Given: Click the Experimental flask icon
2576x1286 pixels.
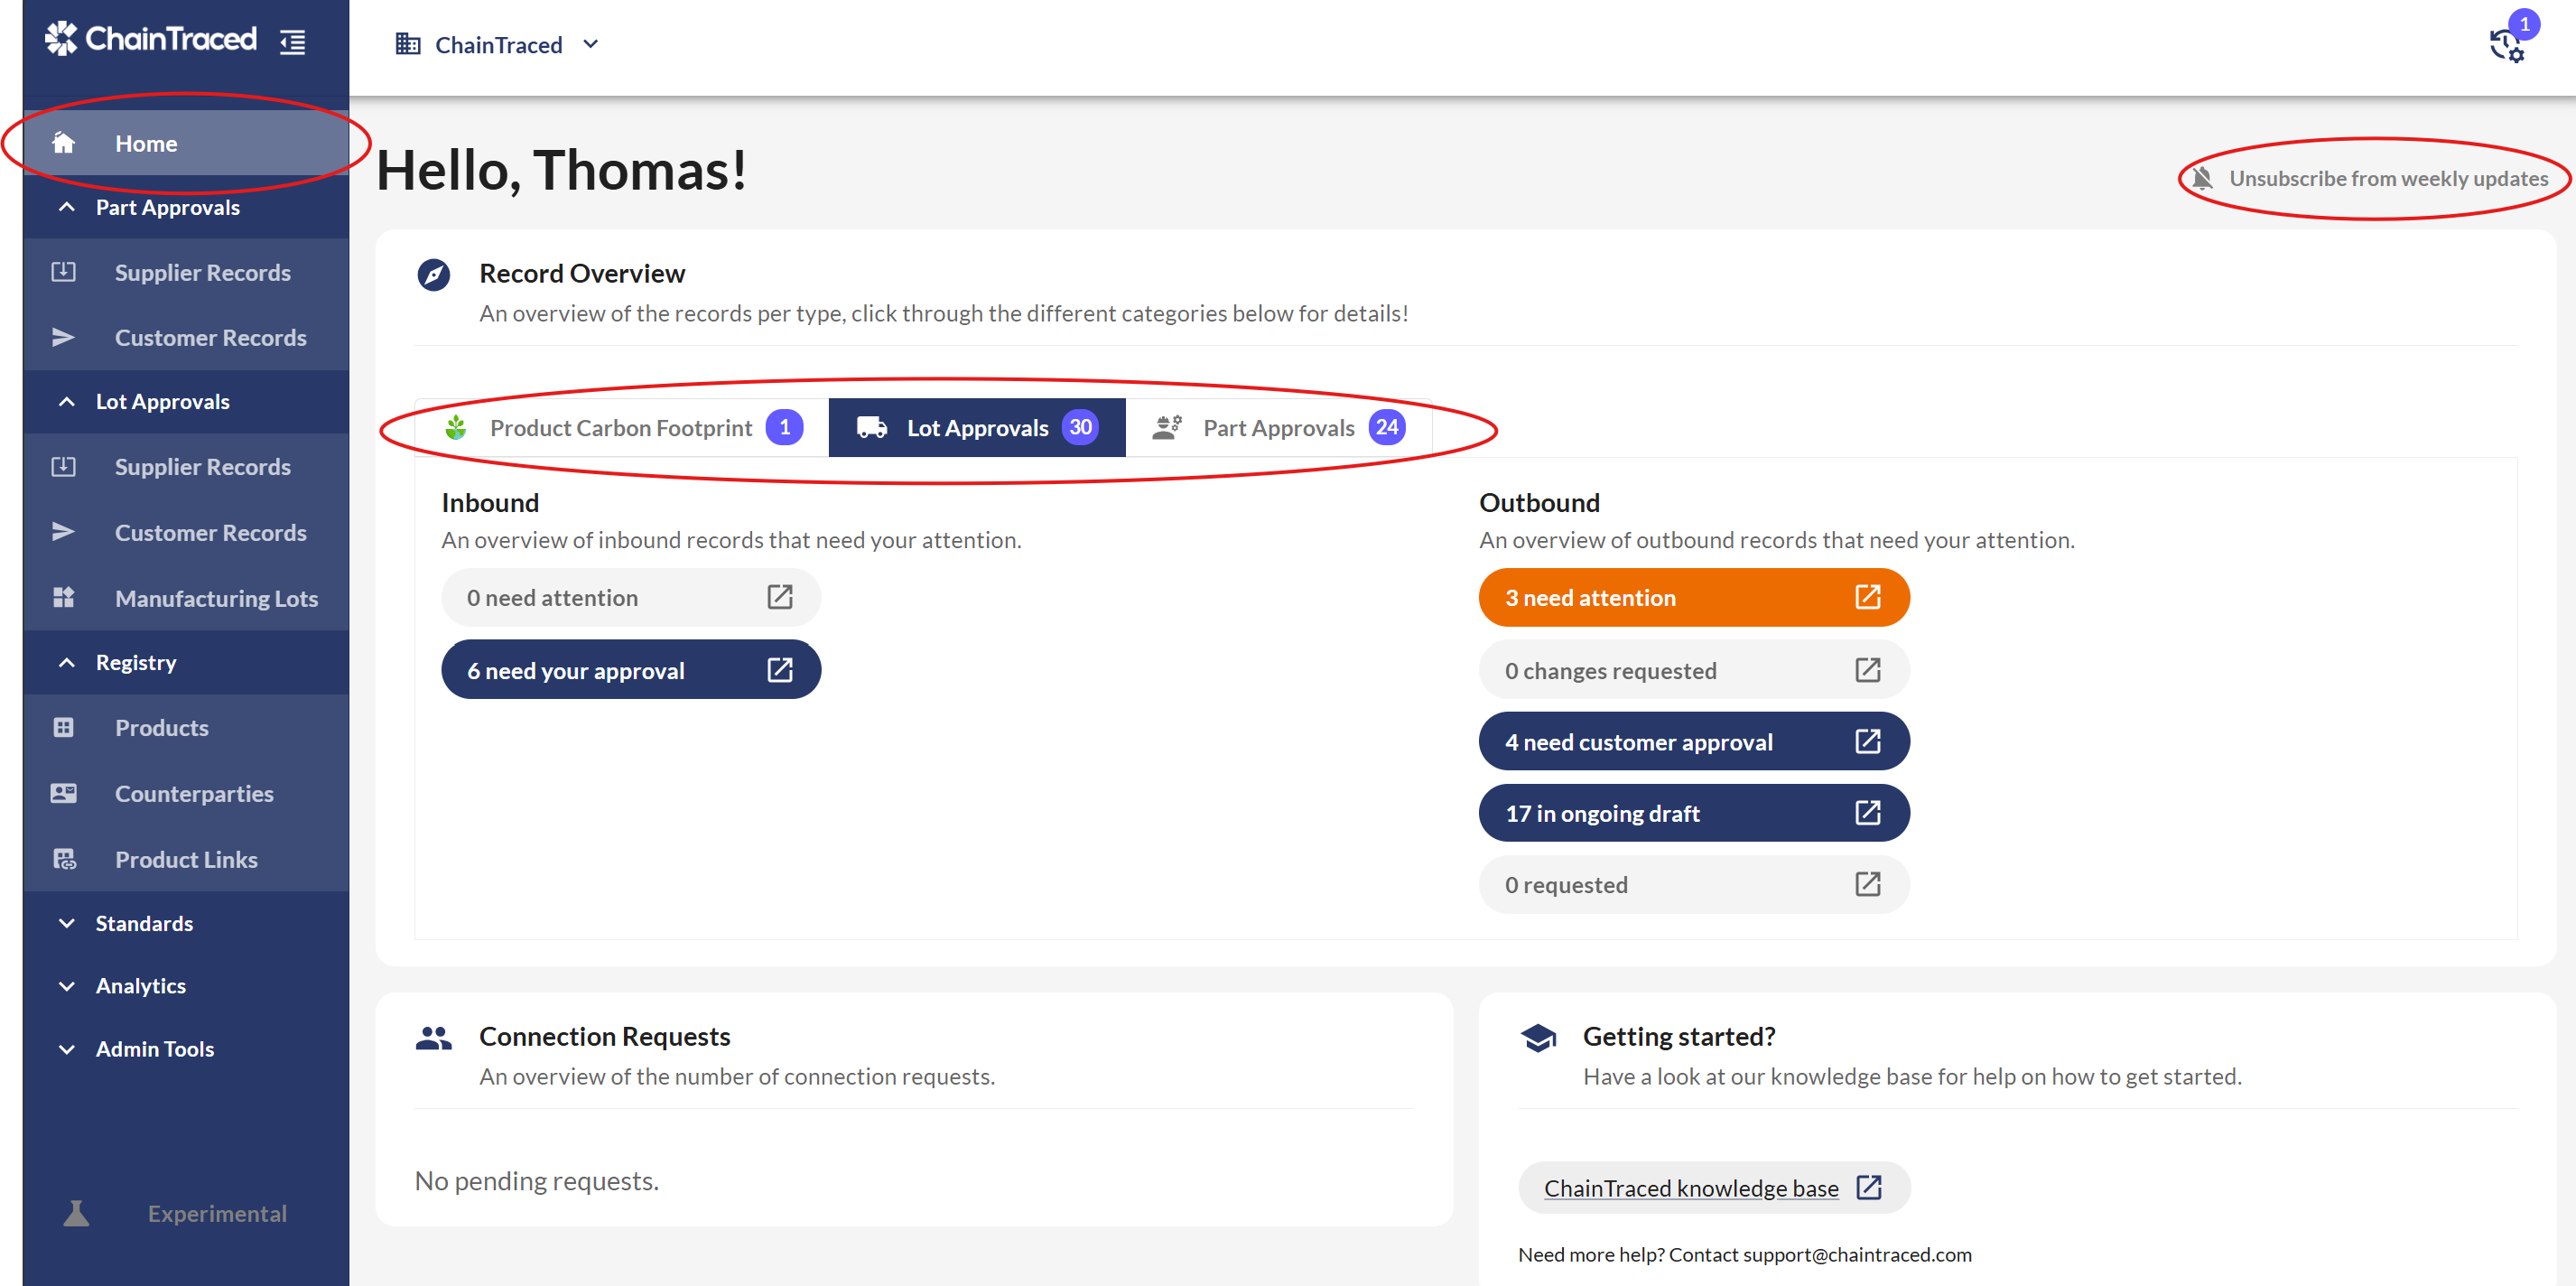Looking at the screenshot, I should (x=76, y=1213).
